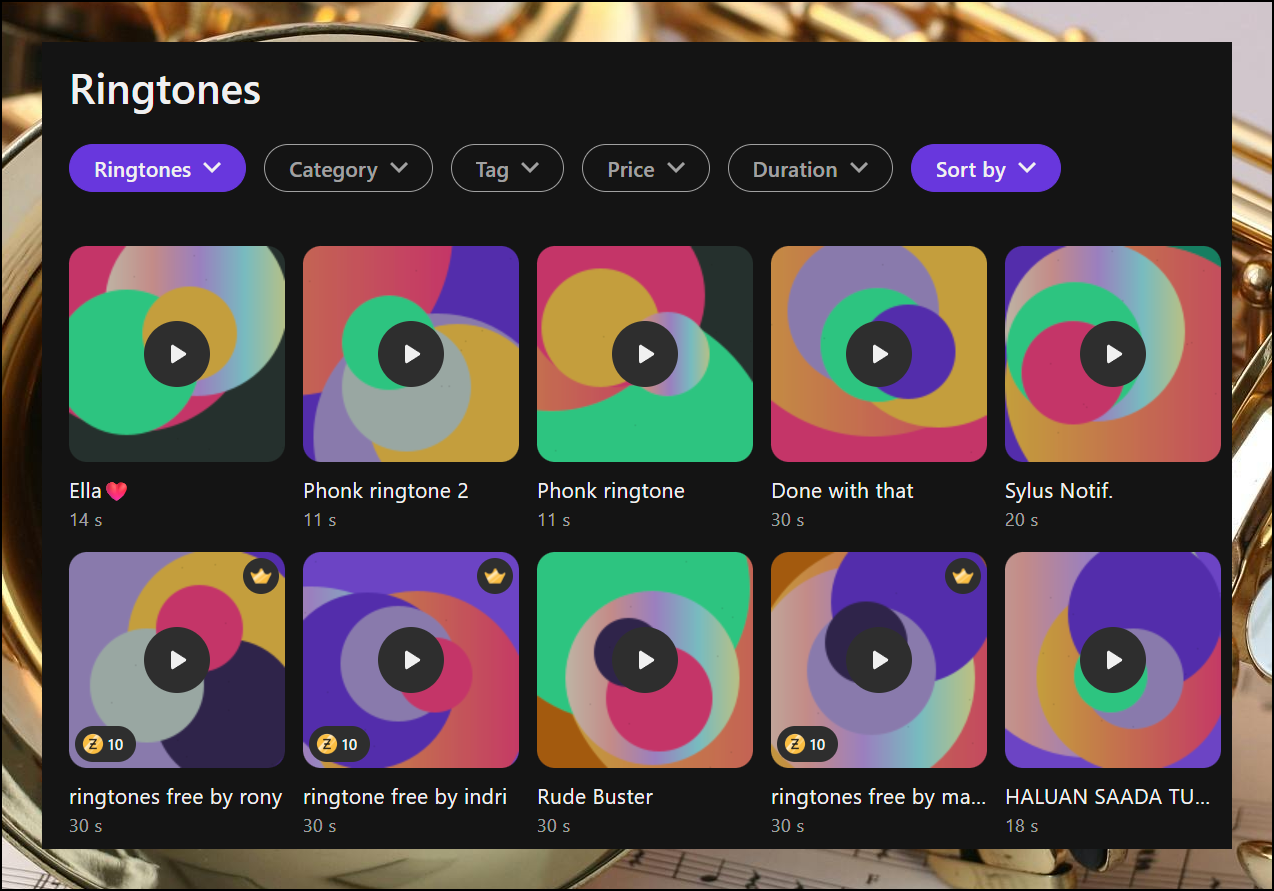This screenshot has width=1274, height=891.
Task: Click the 30 s duration under Done with that
Action: click(788, 520)
